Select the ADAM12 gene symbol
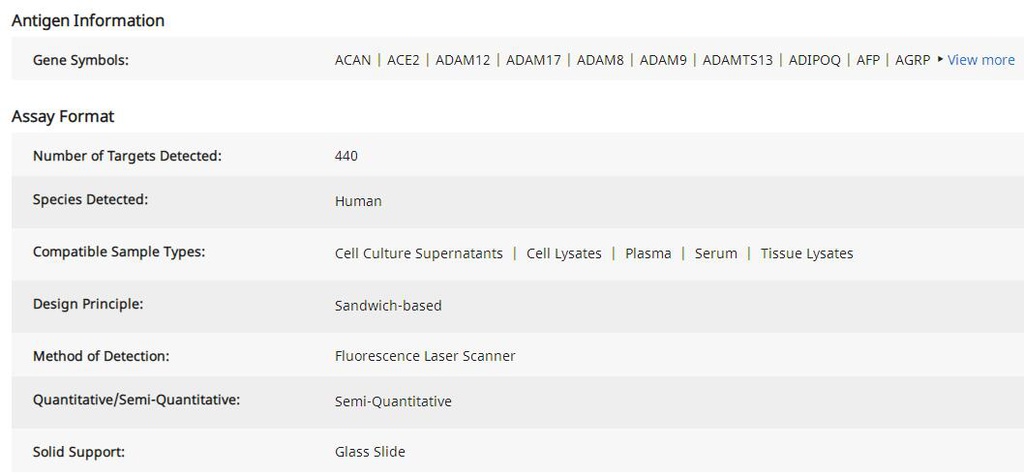 (463, 60)
